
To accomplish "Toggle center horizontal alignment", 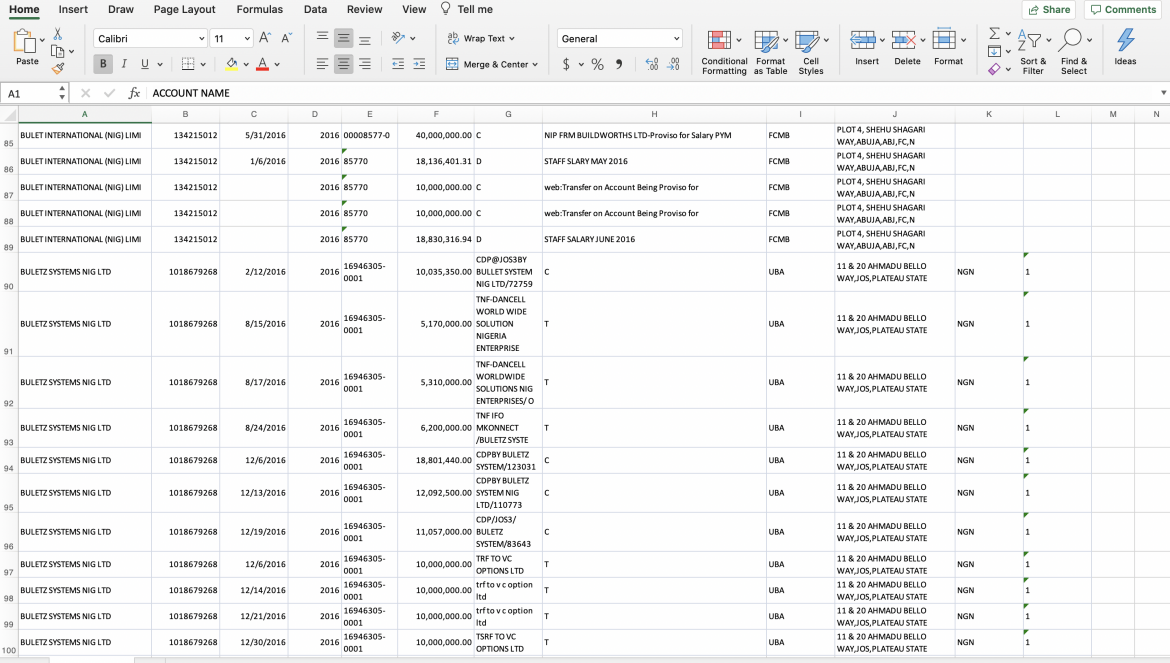I will pos(343,64).
